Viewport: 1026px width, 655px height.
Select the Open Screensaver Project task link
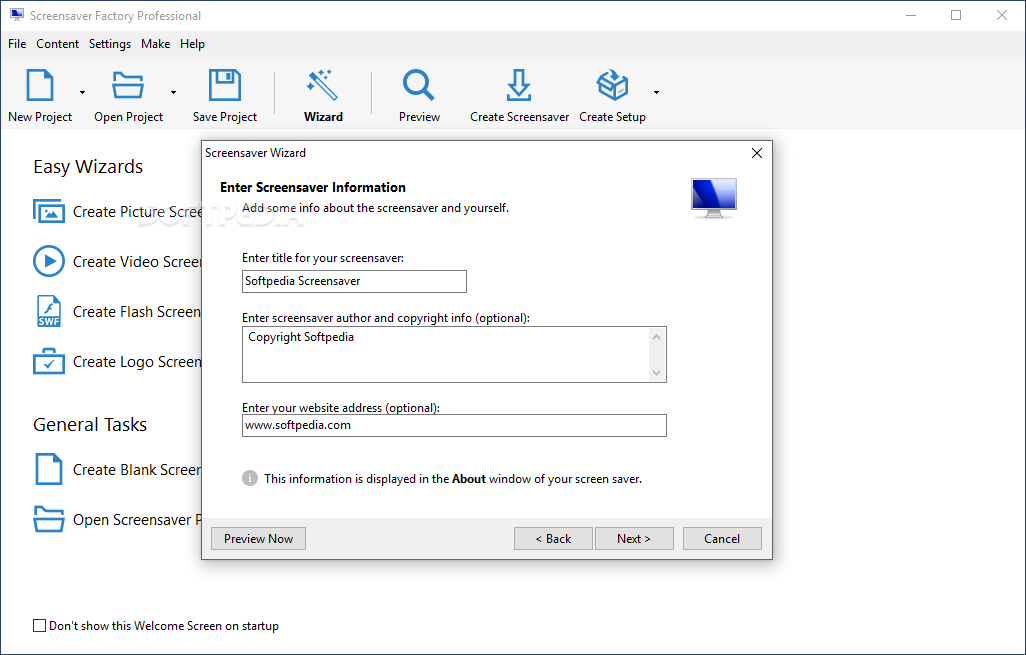click(137, 520)
